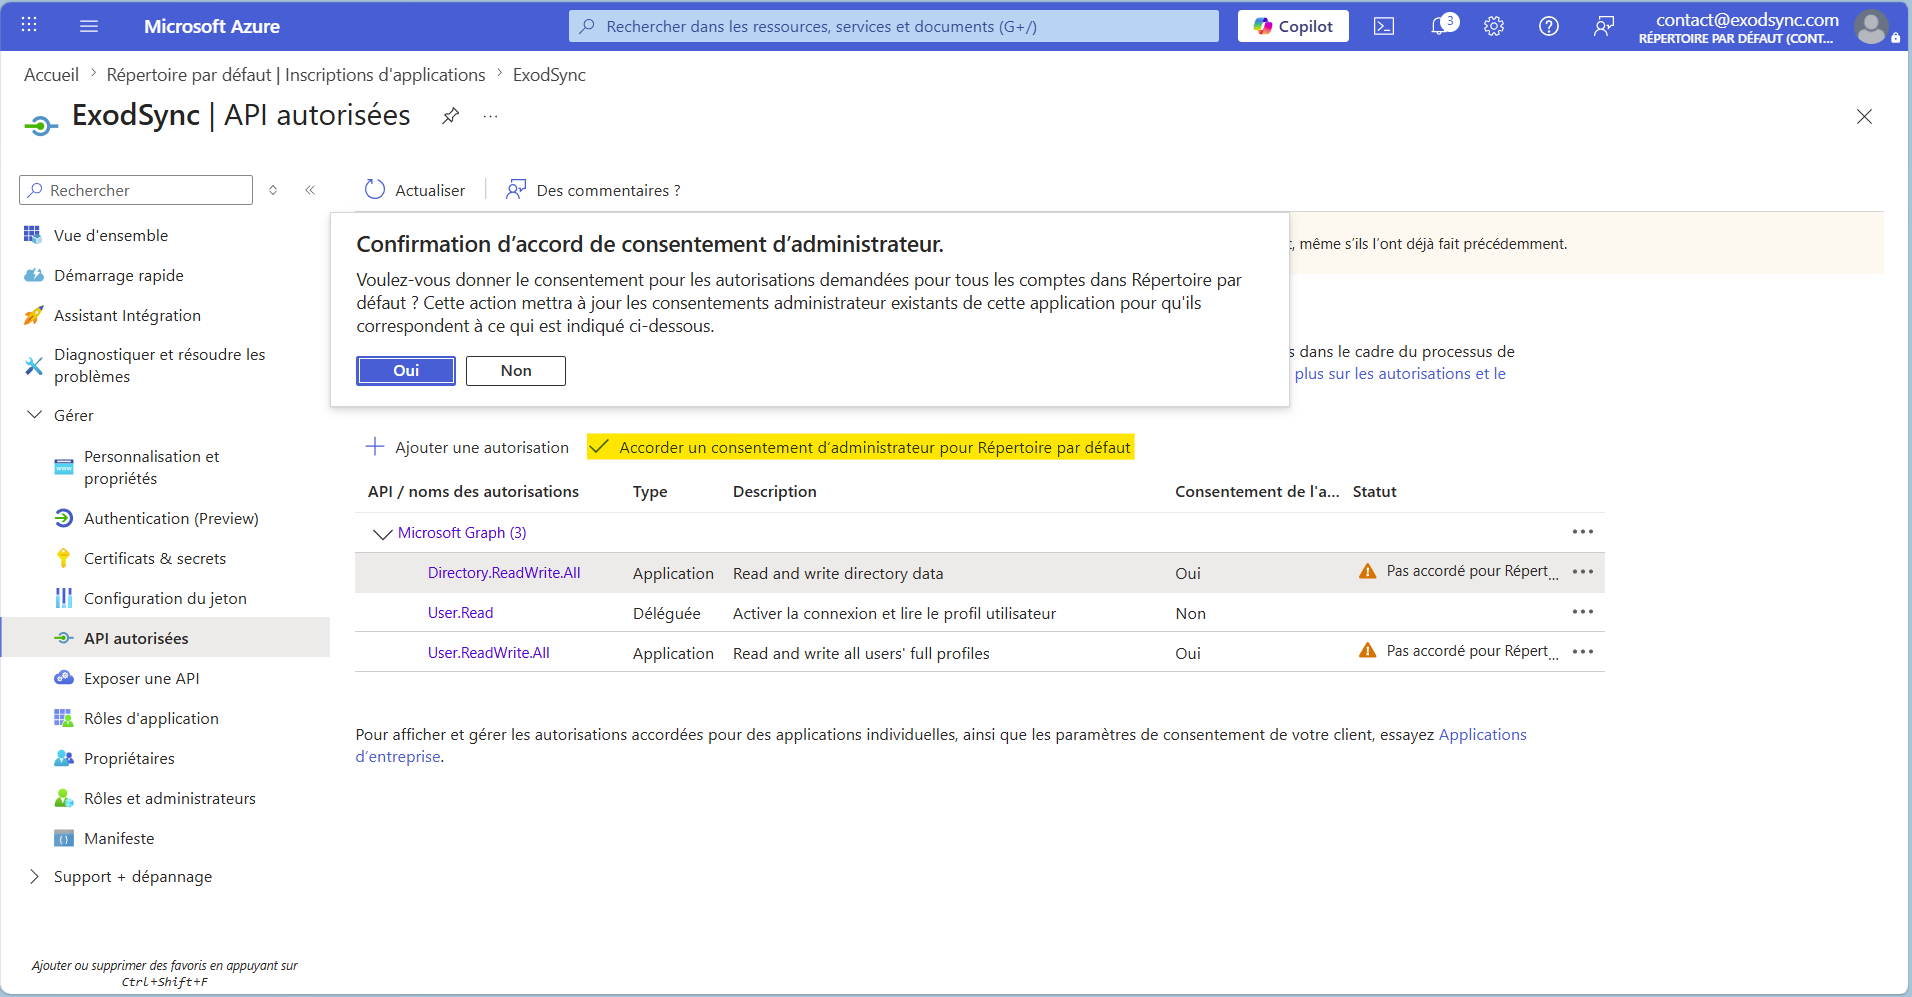1912x997 pixels.
Task: Open ellipsis menu for Directory.ReadWrite.All row
Action: [x=1583, y=572]
